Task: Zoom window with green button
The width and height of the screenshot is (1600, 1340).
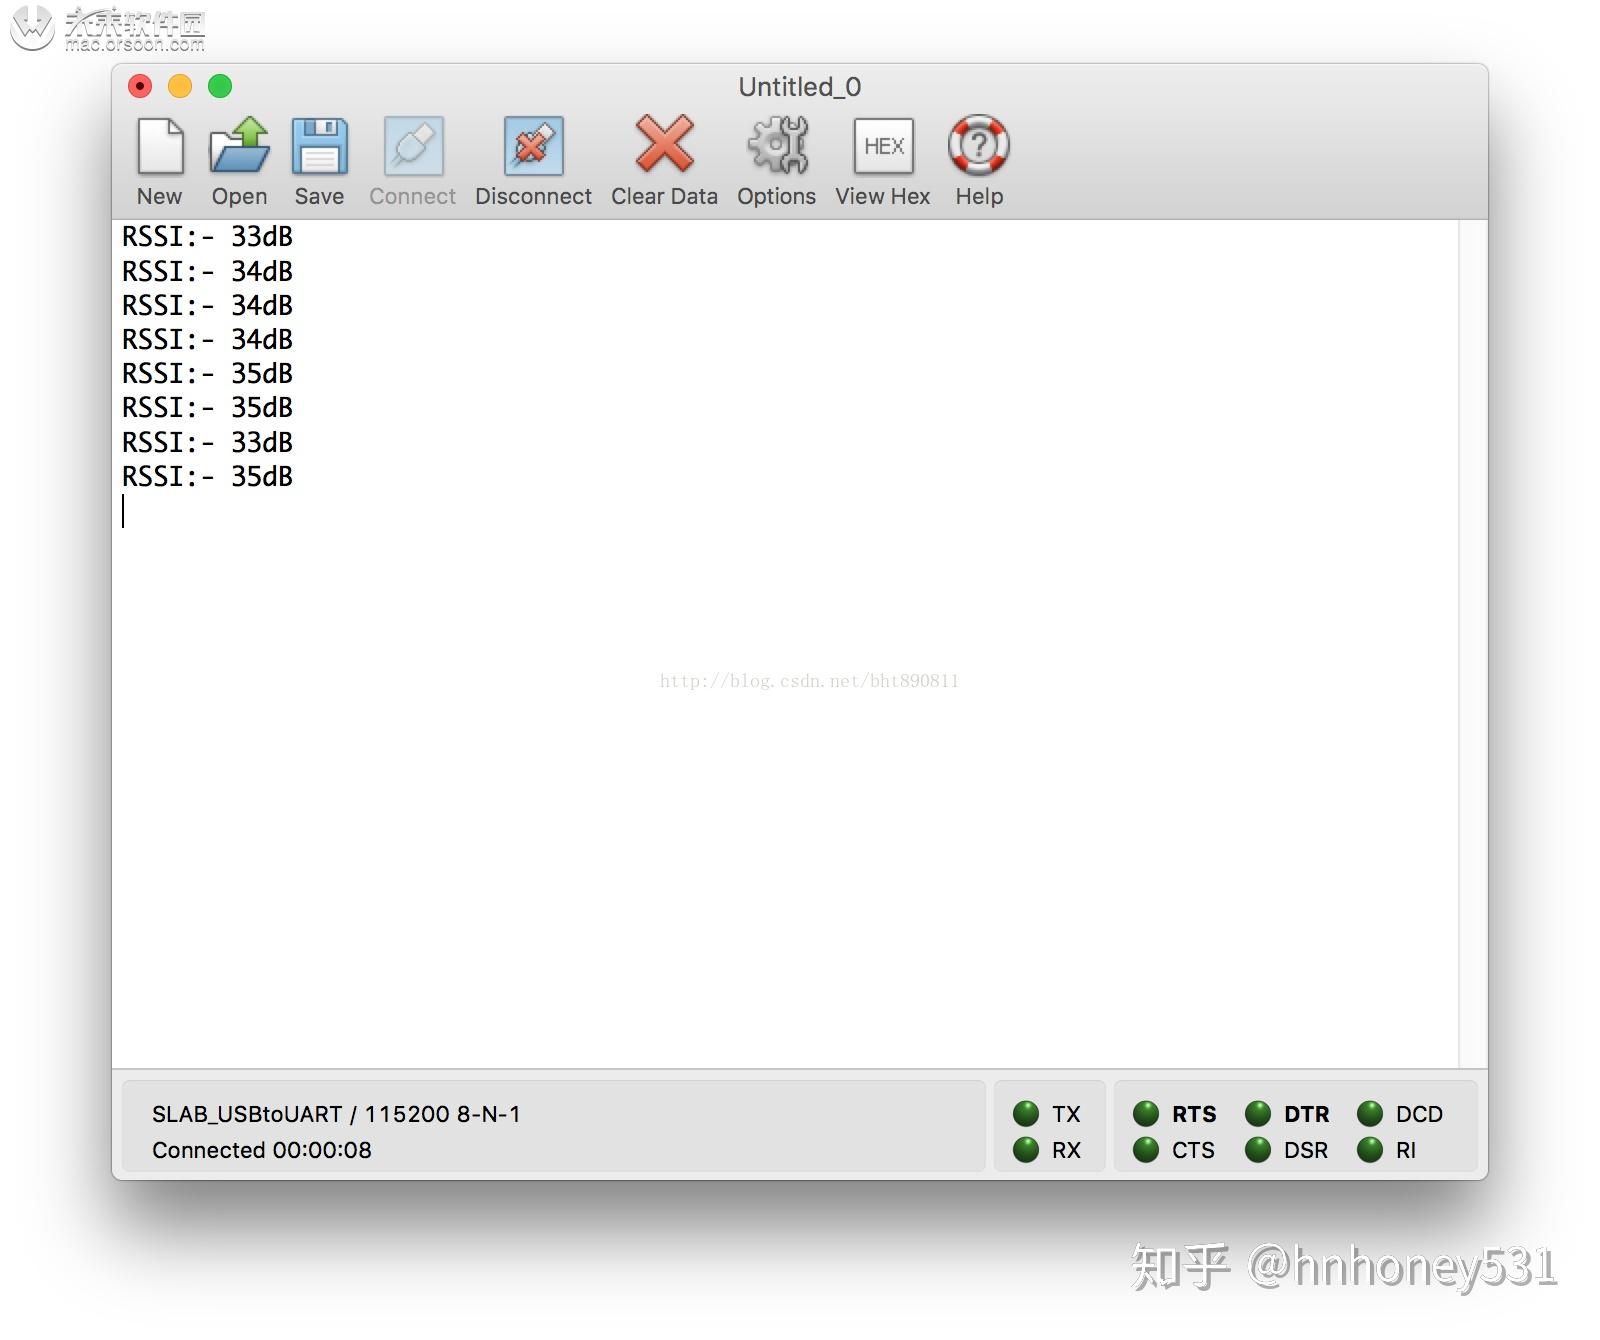Action: coord(220,86)
